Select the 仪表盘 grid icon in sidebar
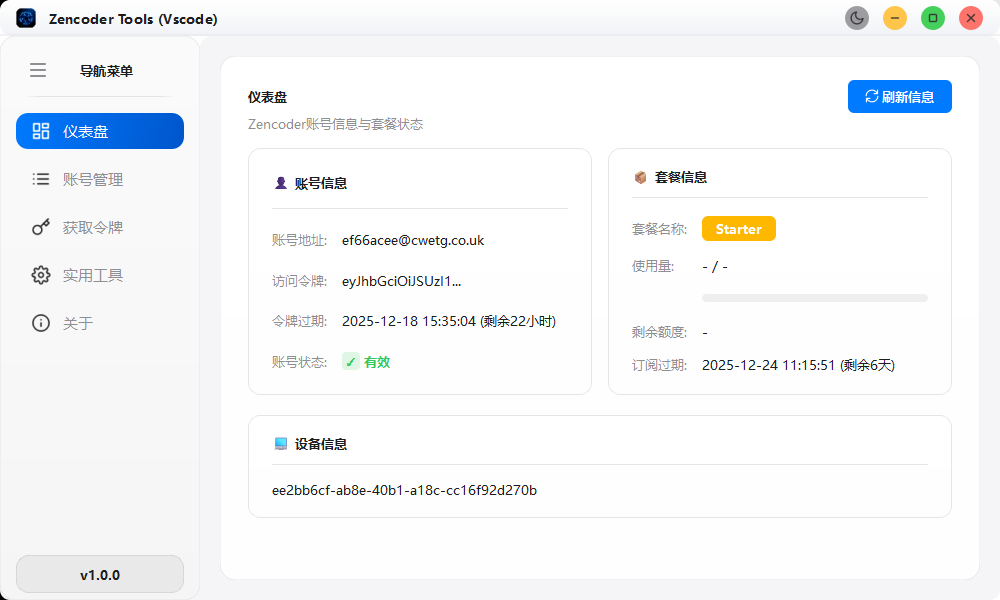 [x=40, y=130]
